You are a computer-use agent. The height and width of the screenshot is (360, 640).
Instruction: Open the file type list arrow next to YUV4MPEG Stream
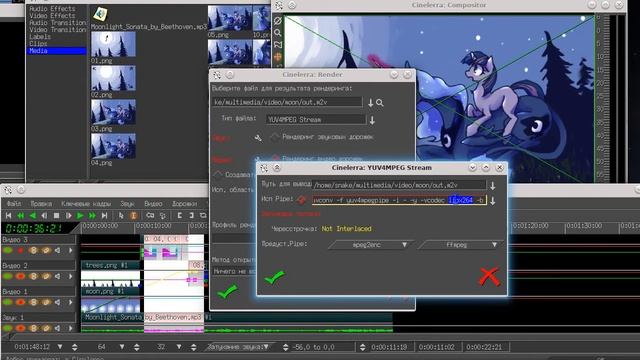(x=372, y=120)
